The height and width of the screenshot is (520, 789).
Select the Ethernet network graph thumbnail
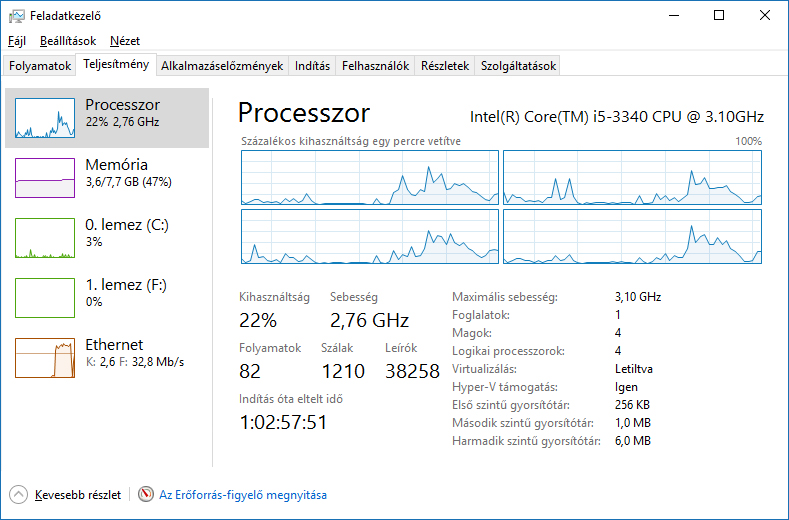point(45,357)
